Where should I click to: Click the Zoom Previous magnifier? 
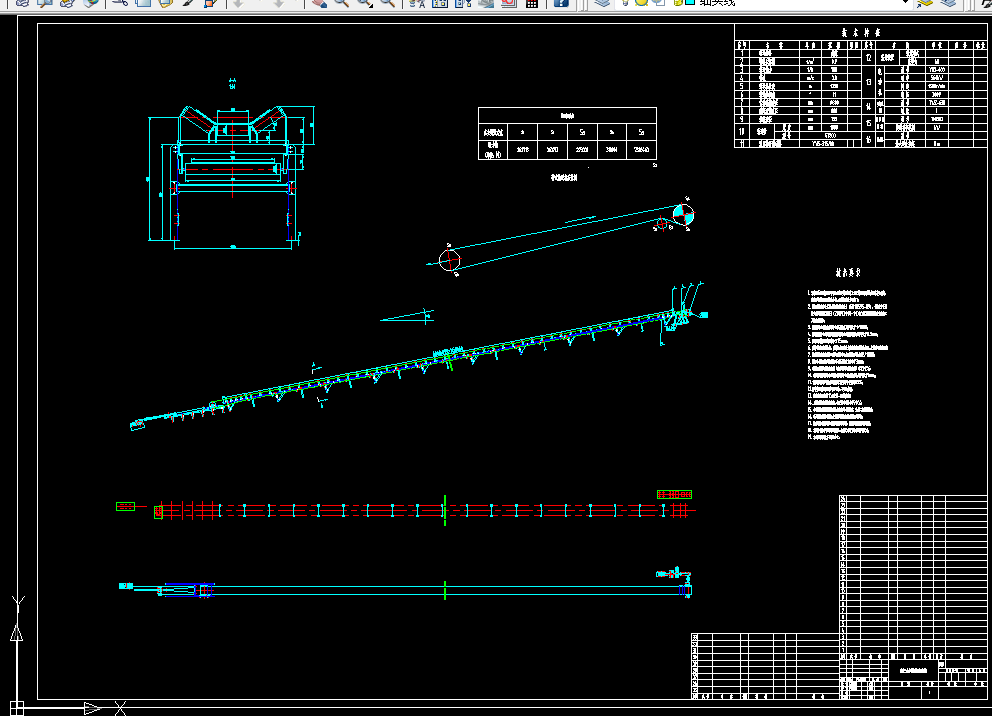click(388, 2)
